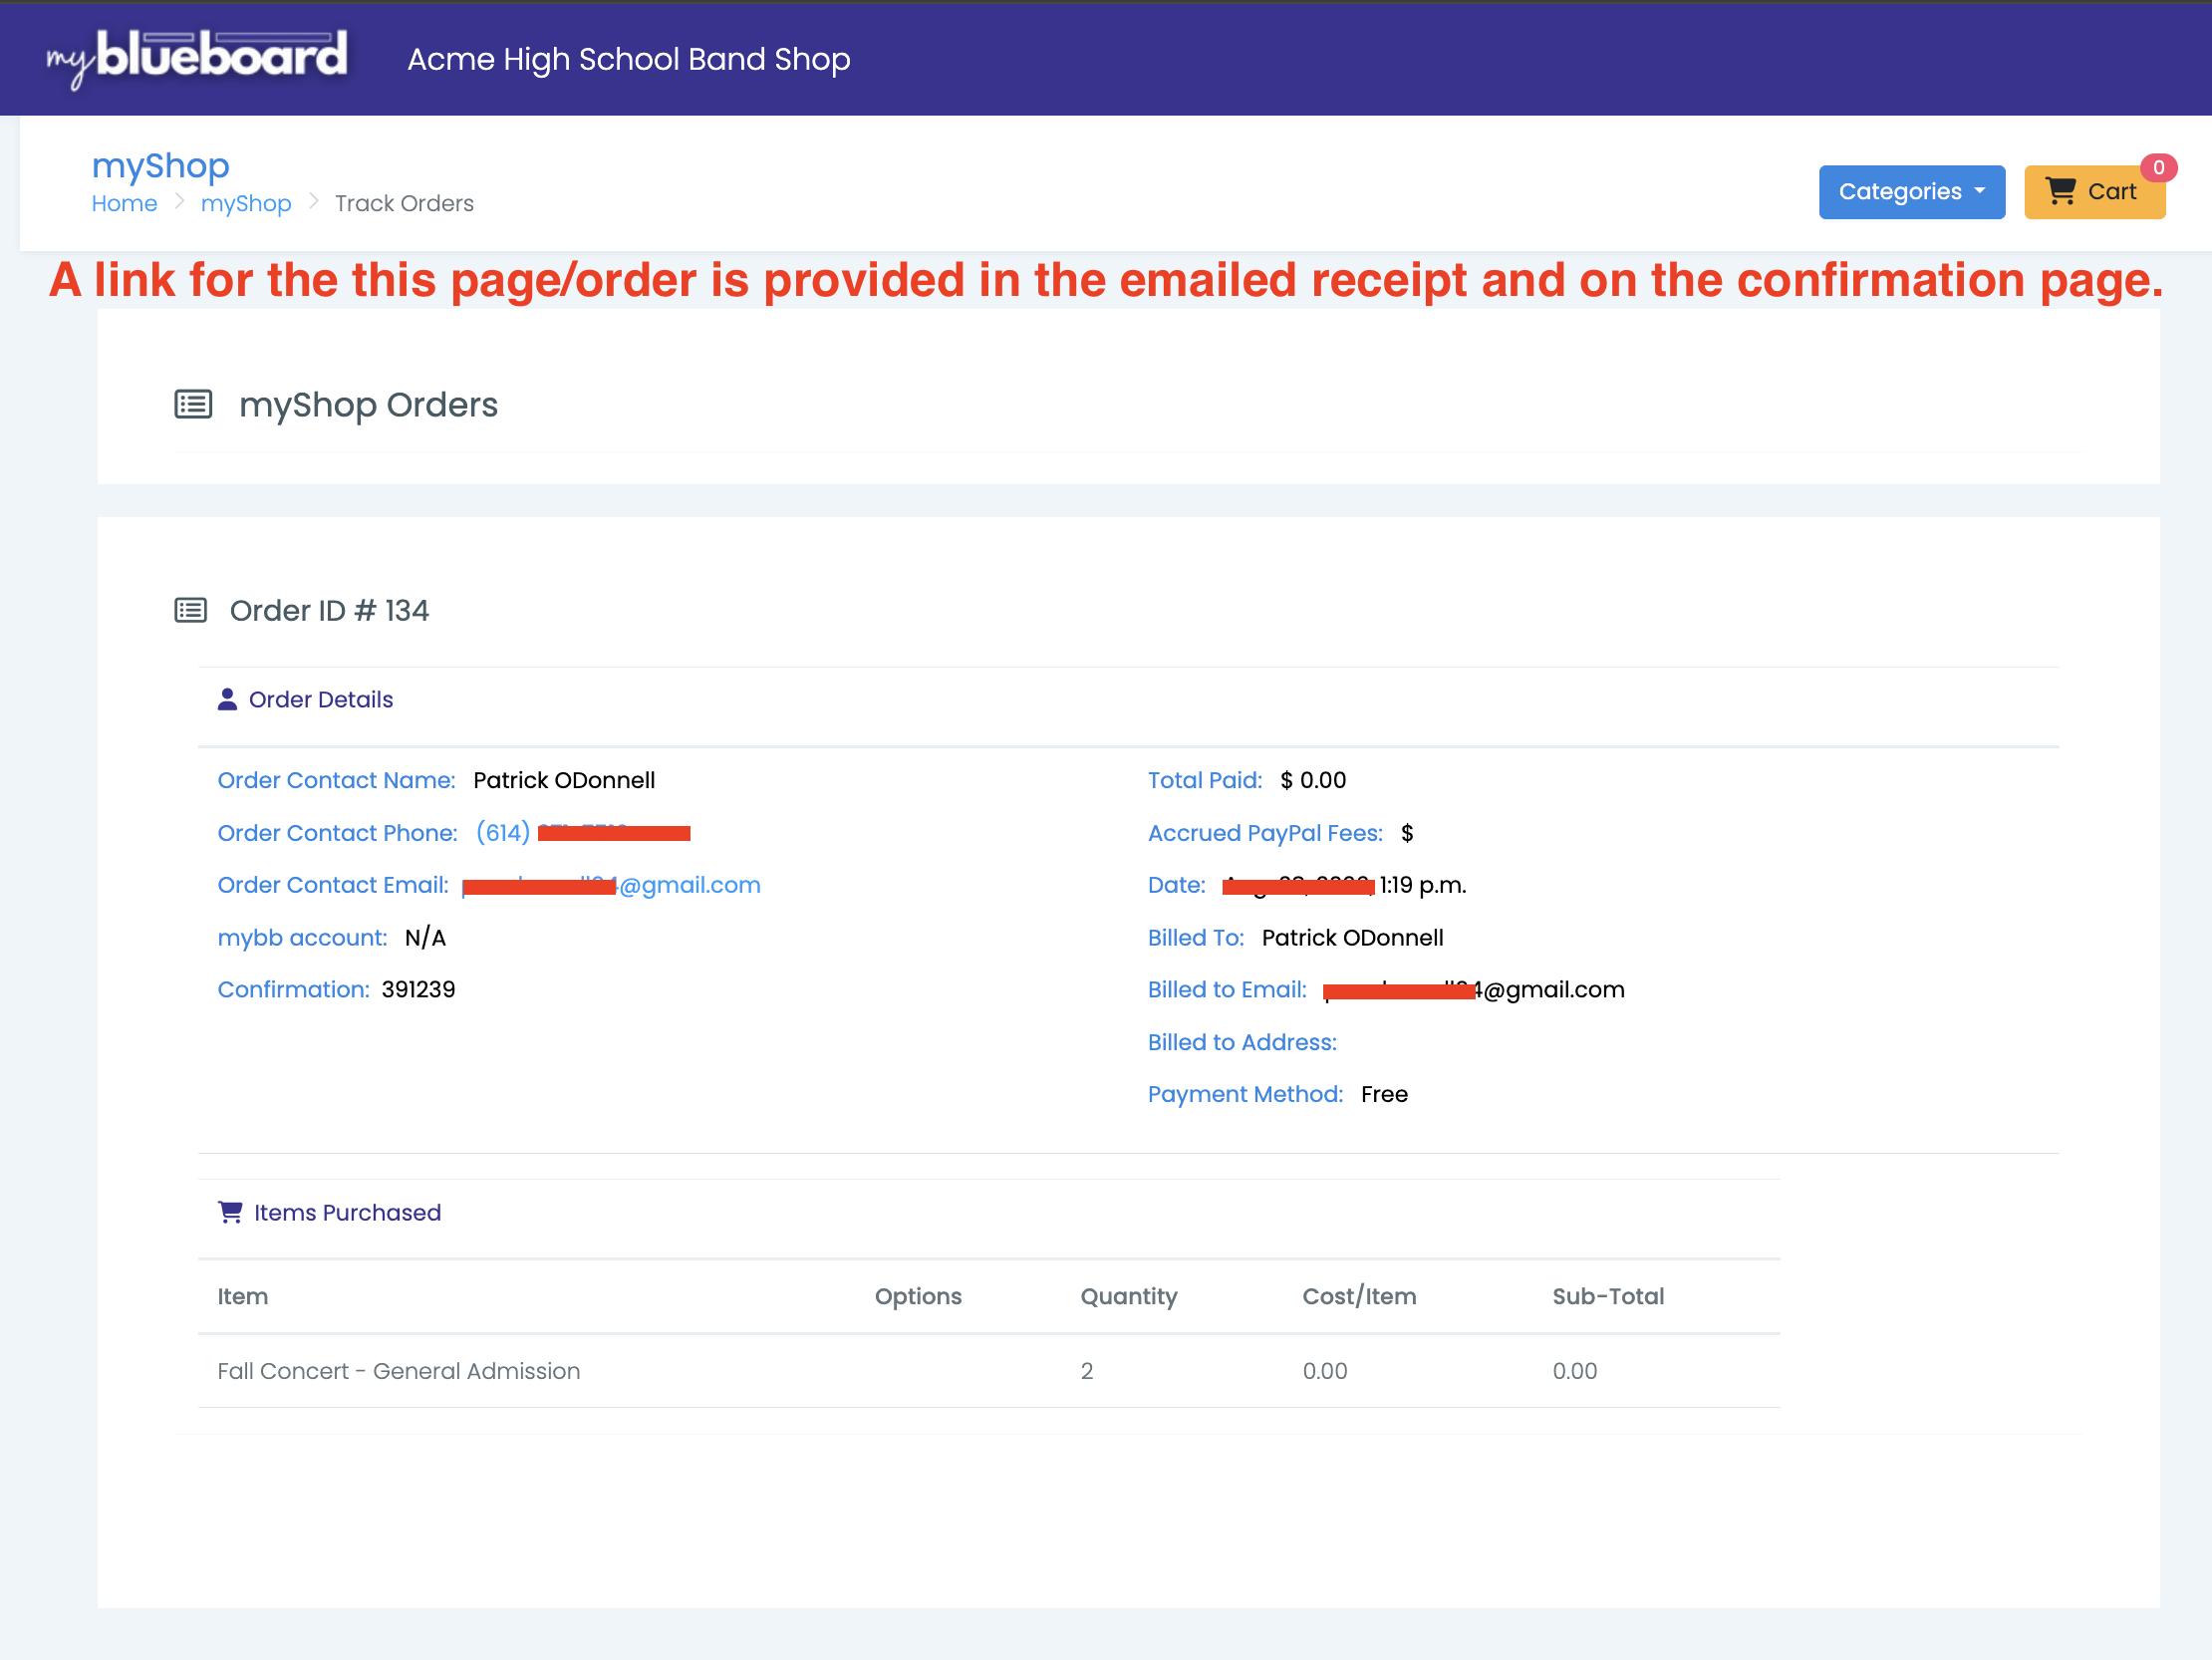Click the large myShop page title
The height and width of the screenshot is (1660, 2212).
click(x=161, y=166)
